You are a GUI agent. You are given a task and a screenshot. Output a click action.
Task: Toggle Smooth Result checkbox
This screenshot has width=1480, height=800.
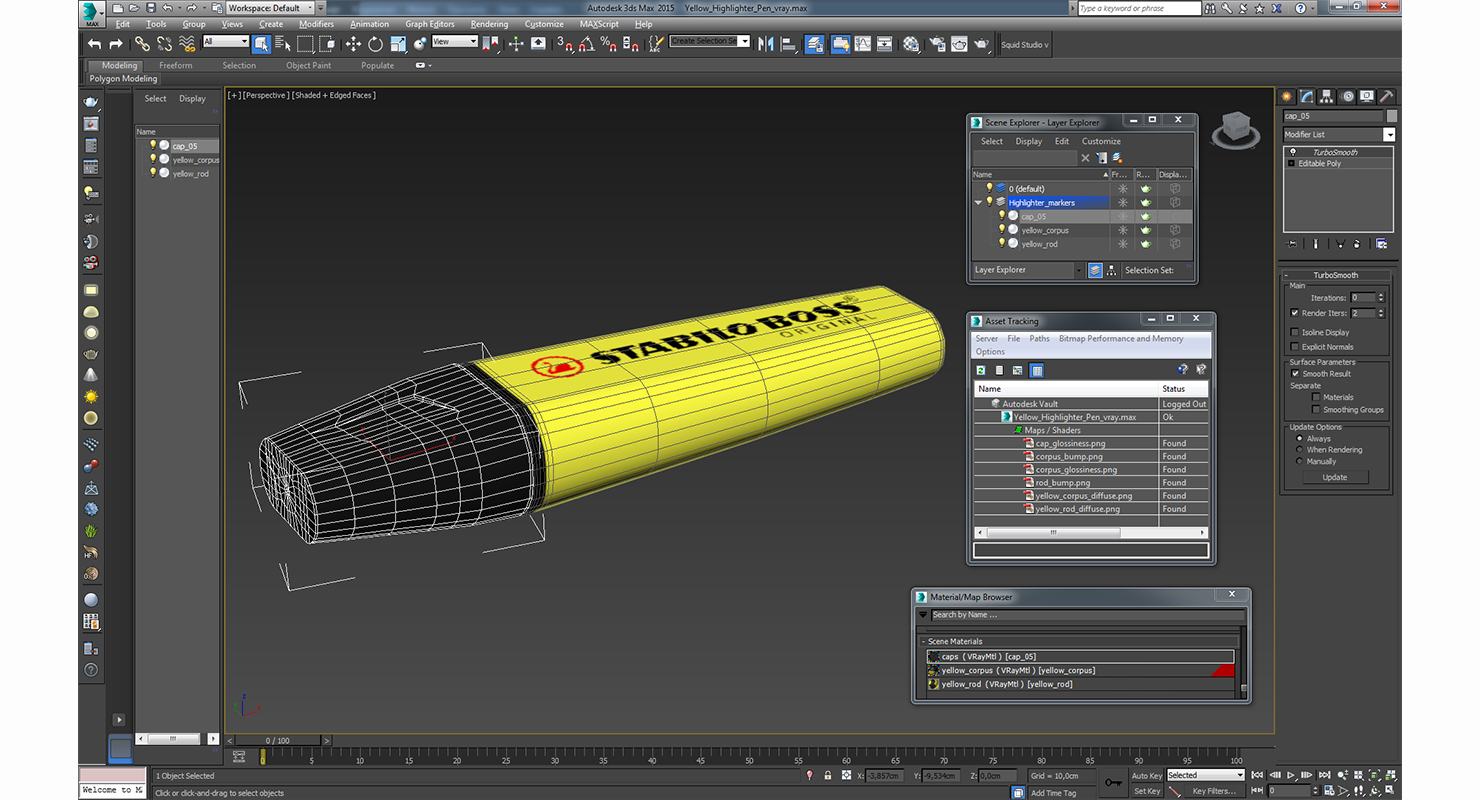pos(1295,374)
